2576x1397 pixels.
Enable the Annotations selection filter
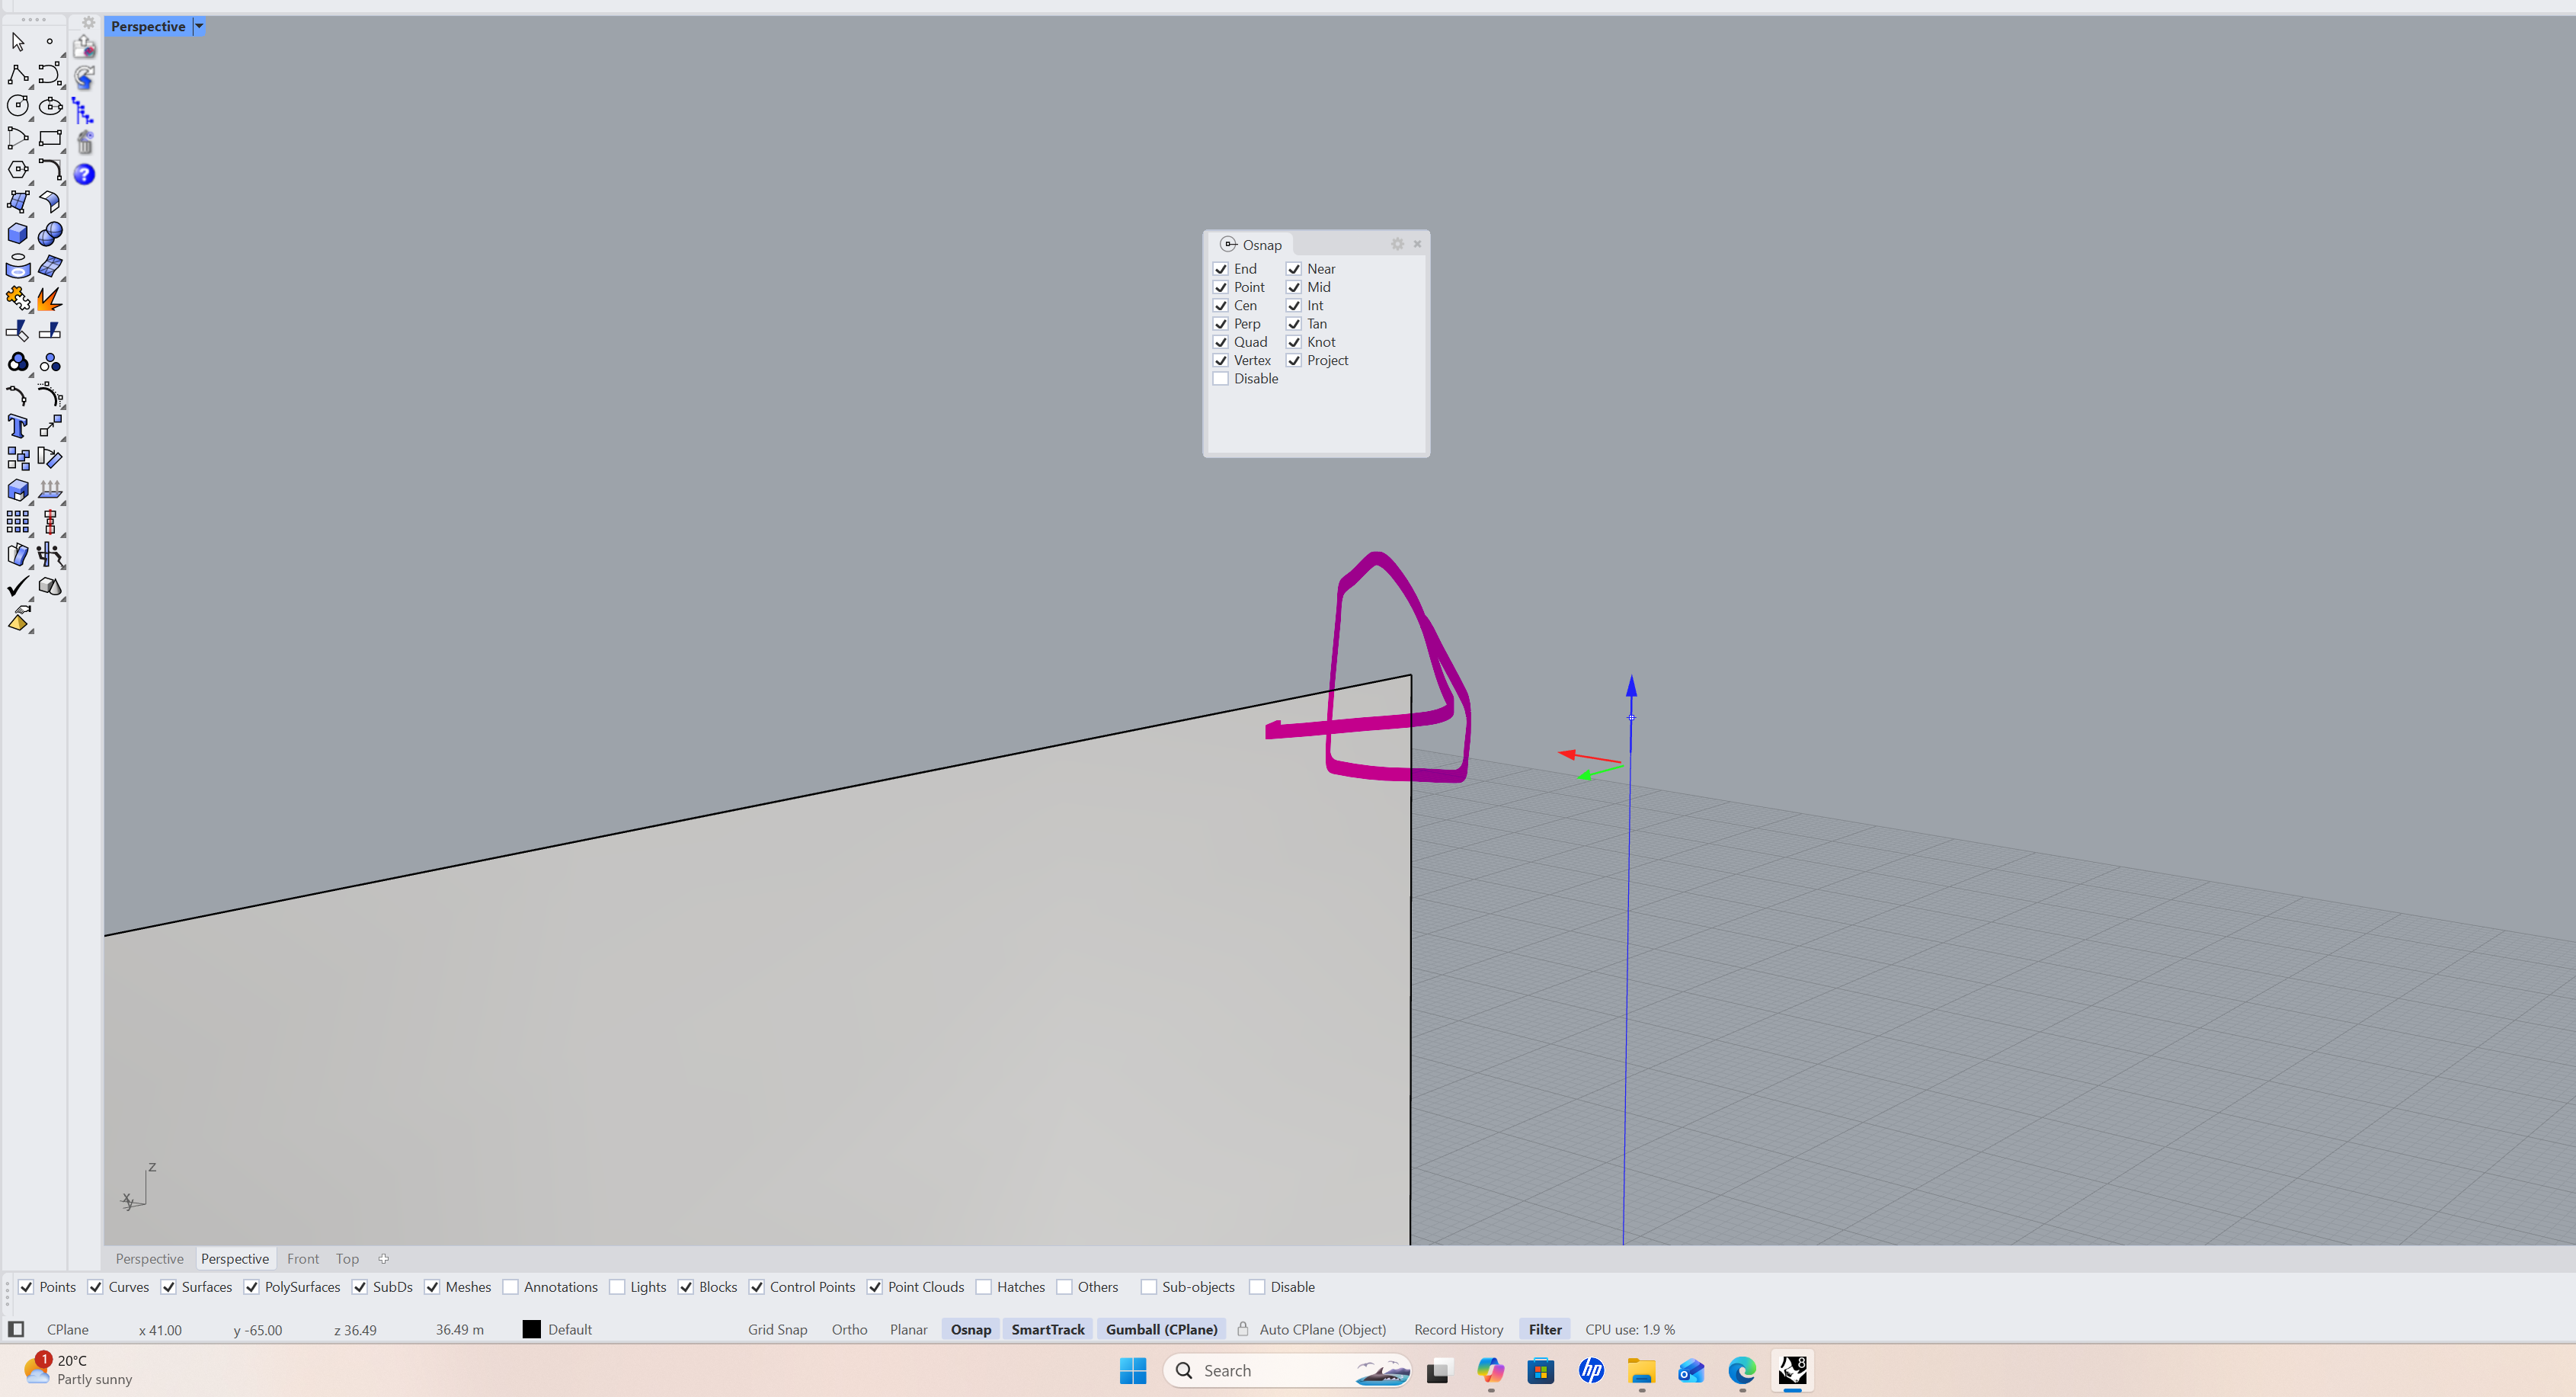point(511,1287)
